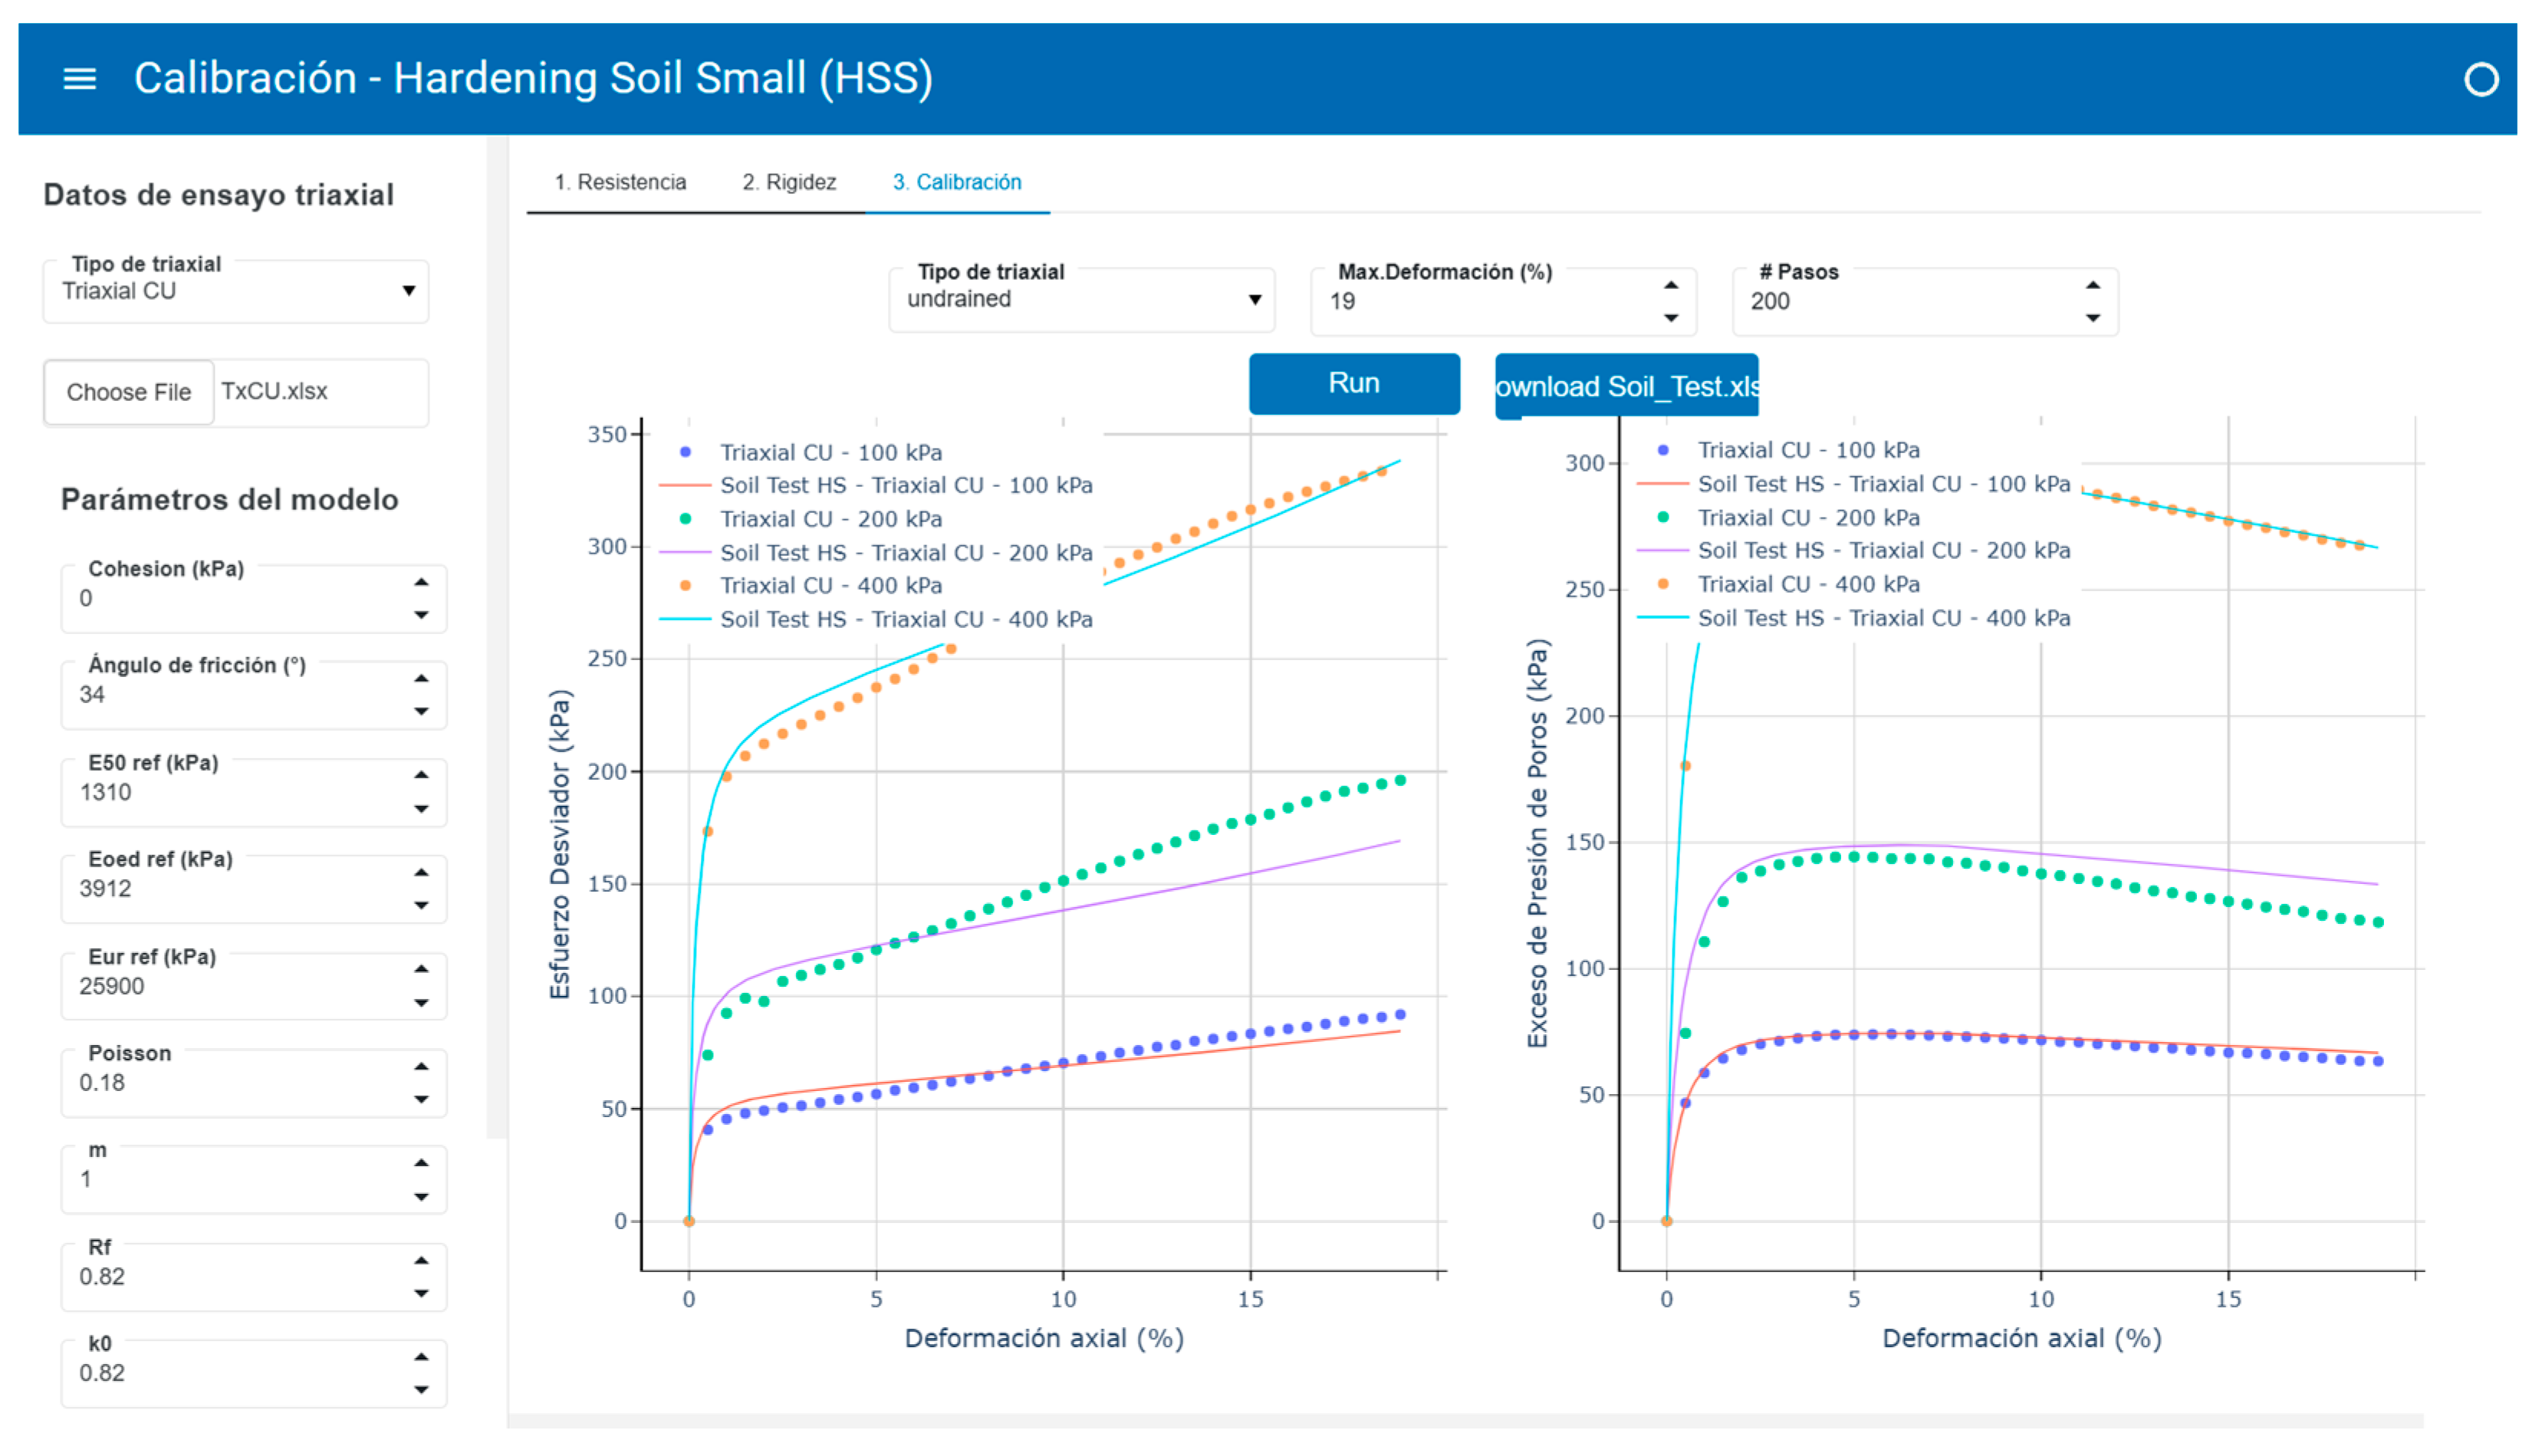The height and width of the screenshot is (1456, 2532).
Task: Click the Choose File button
Action: (x=129, y=392)
